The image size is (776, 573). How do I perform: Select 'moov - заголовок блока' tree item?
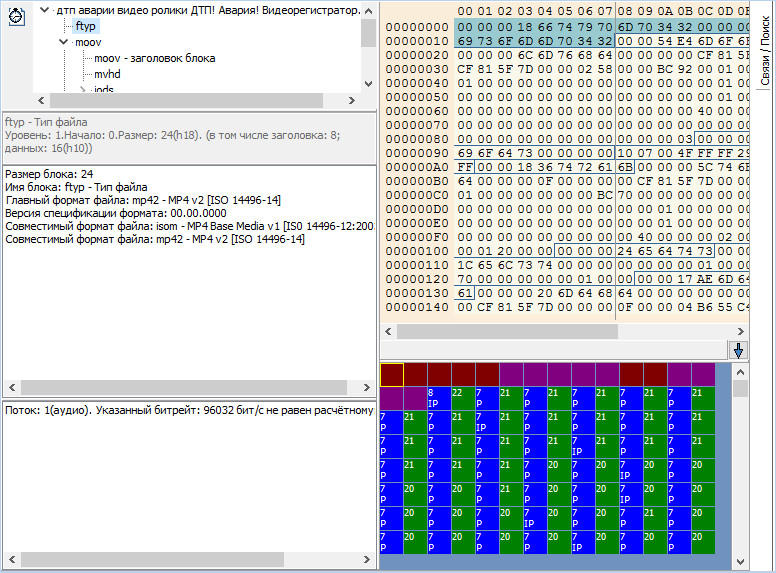pyautogui.click(x=154, y=58)
